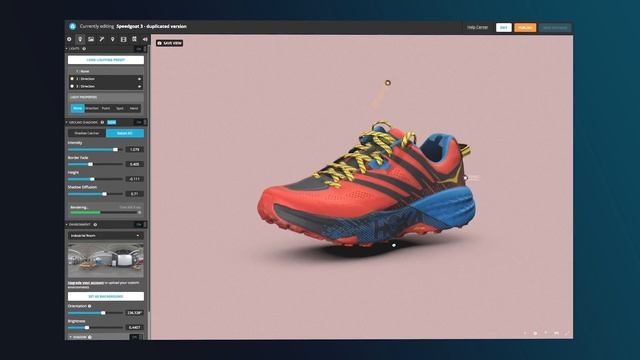The width and height of the screenshot is (640, 360).
Task: Toggle eye icon on 2 : Direction row
Action: (139, 79)
